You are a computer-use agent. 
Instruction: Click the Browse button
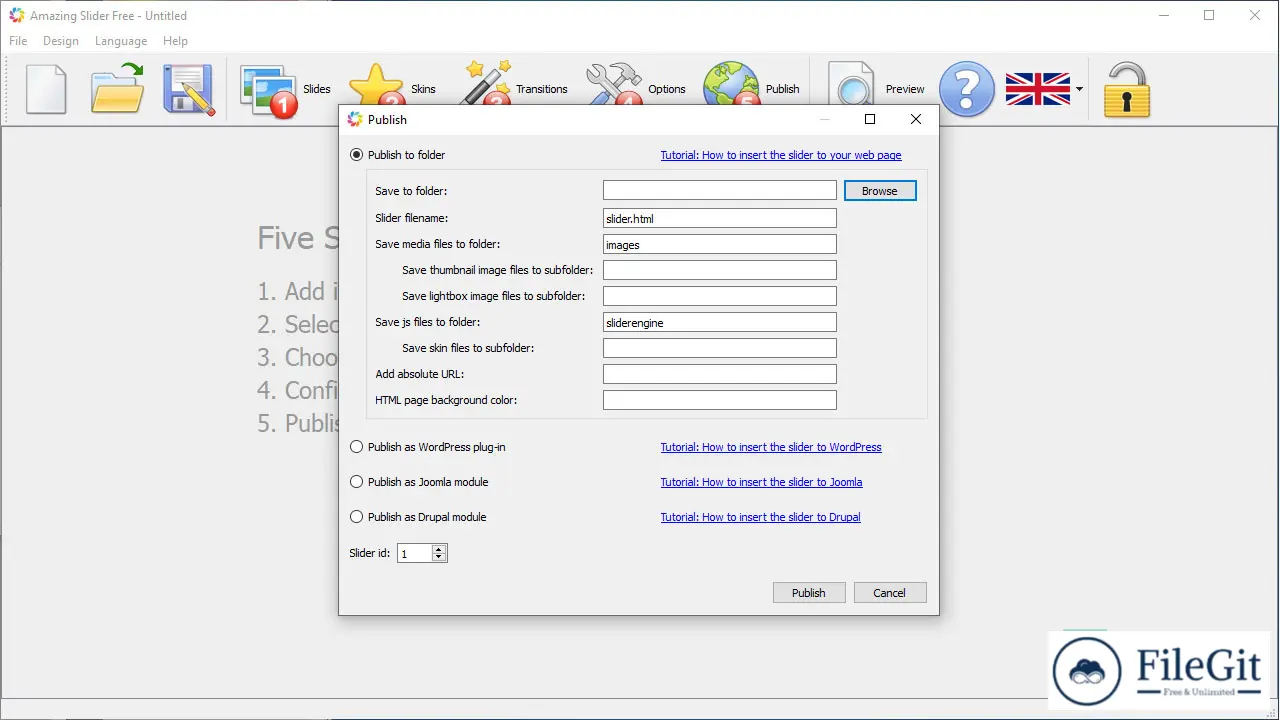[880, 191]
